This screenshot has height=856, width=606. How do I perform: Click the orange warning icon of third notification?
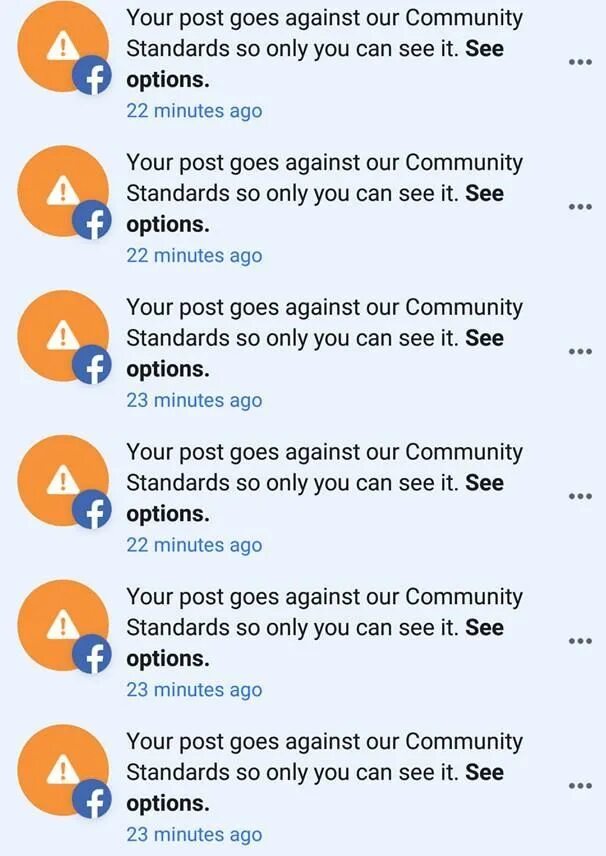point(63,336)
